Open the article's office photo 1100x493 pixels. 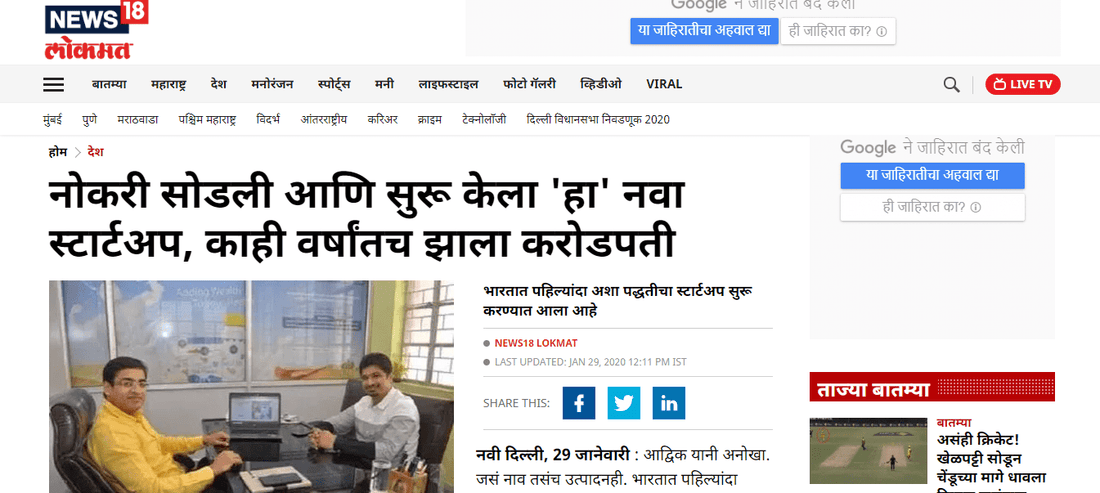(251, 386)
